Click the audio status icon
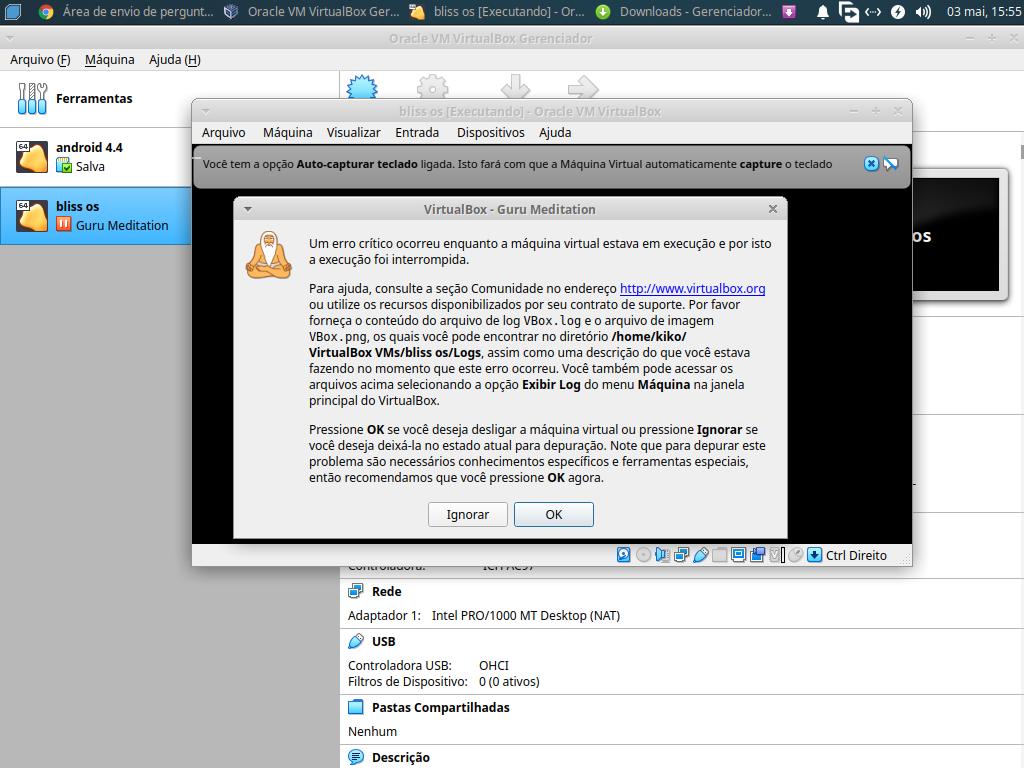The height and width of the screenshot is (768, 1024). tap(662, 555)
